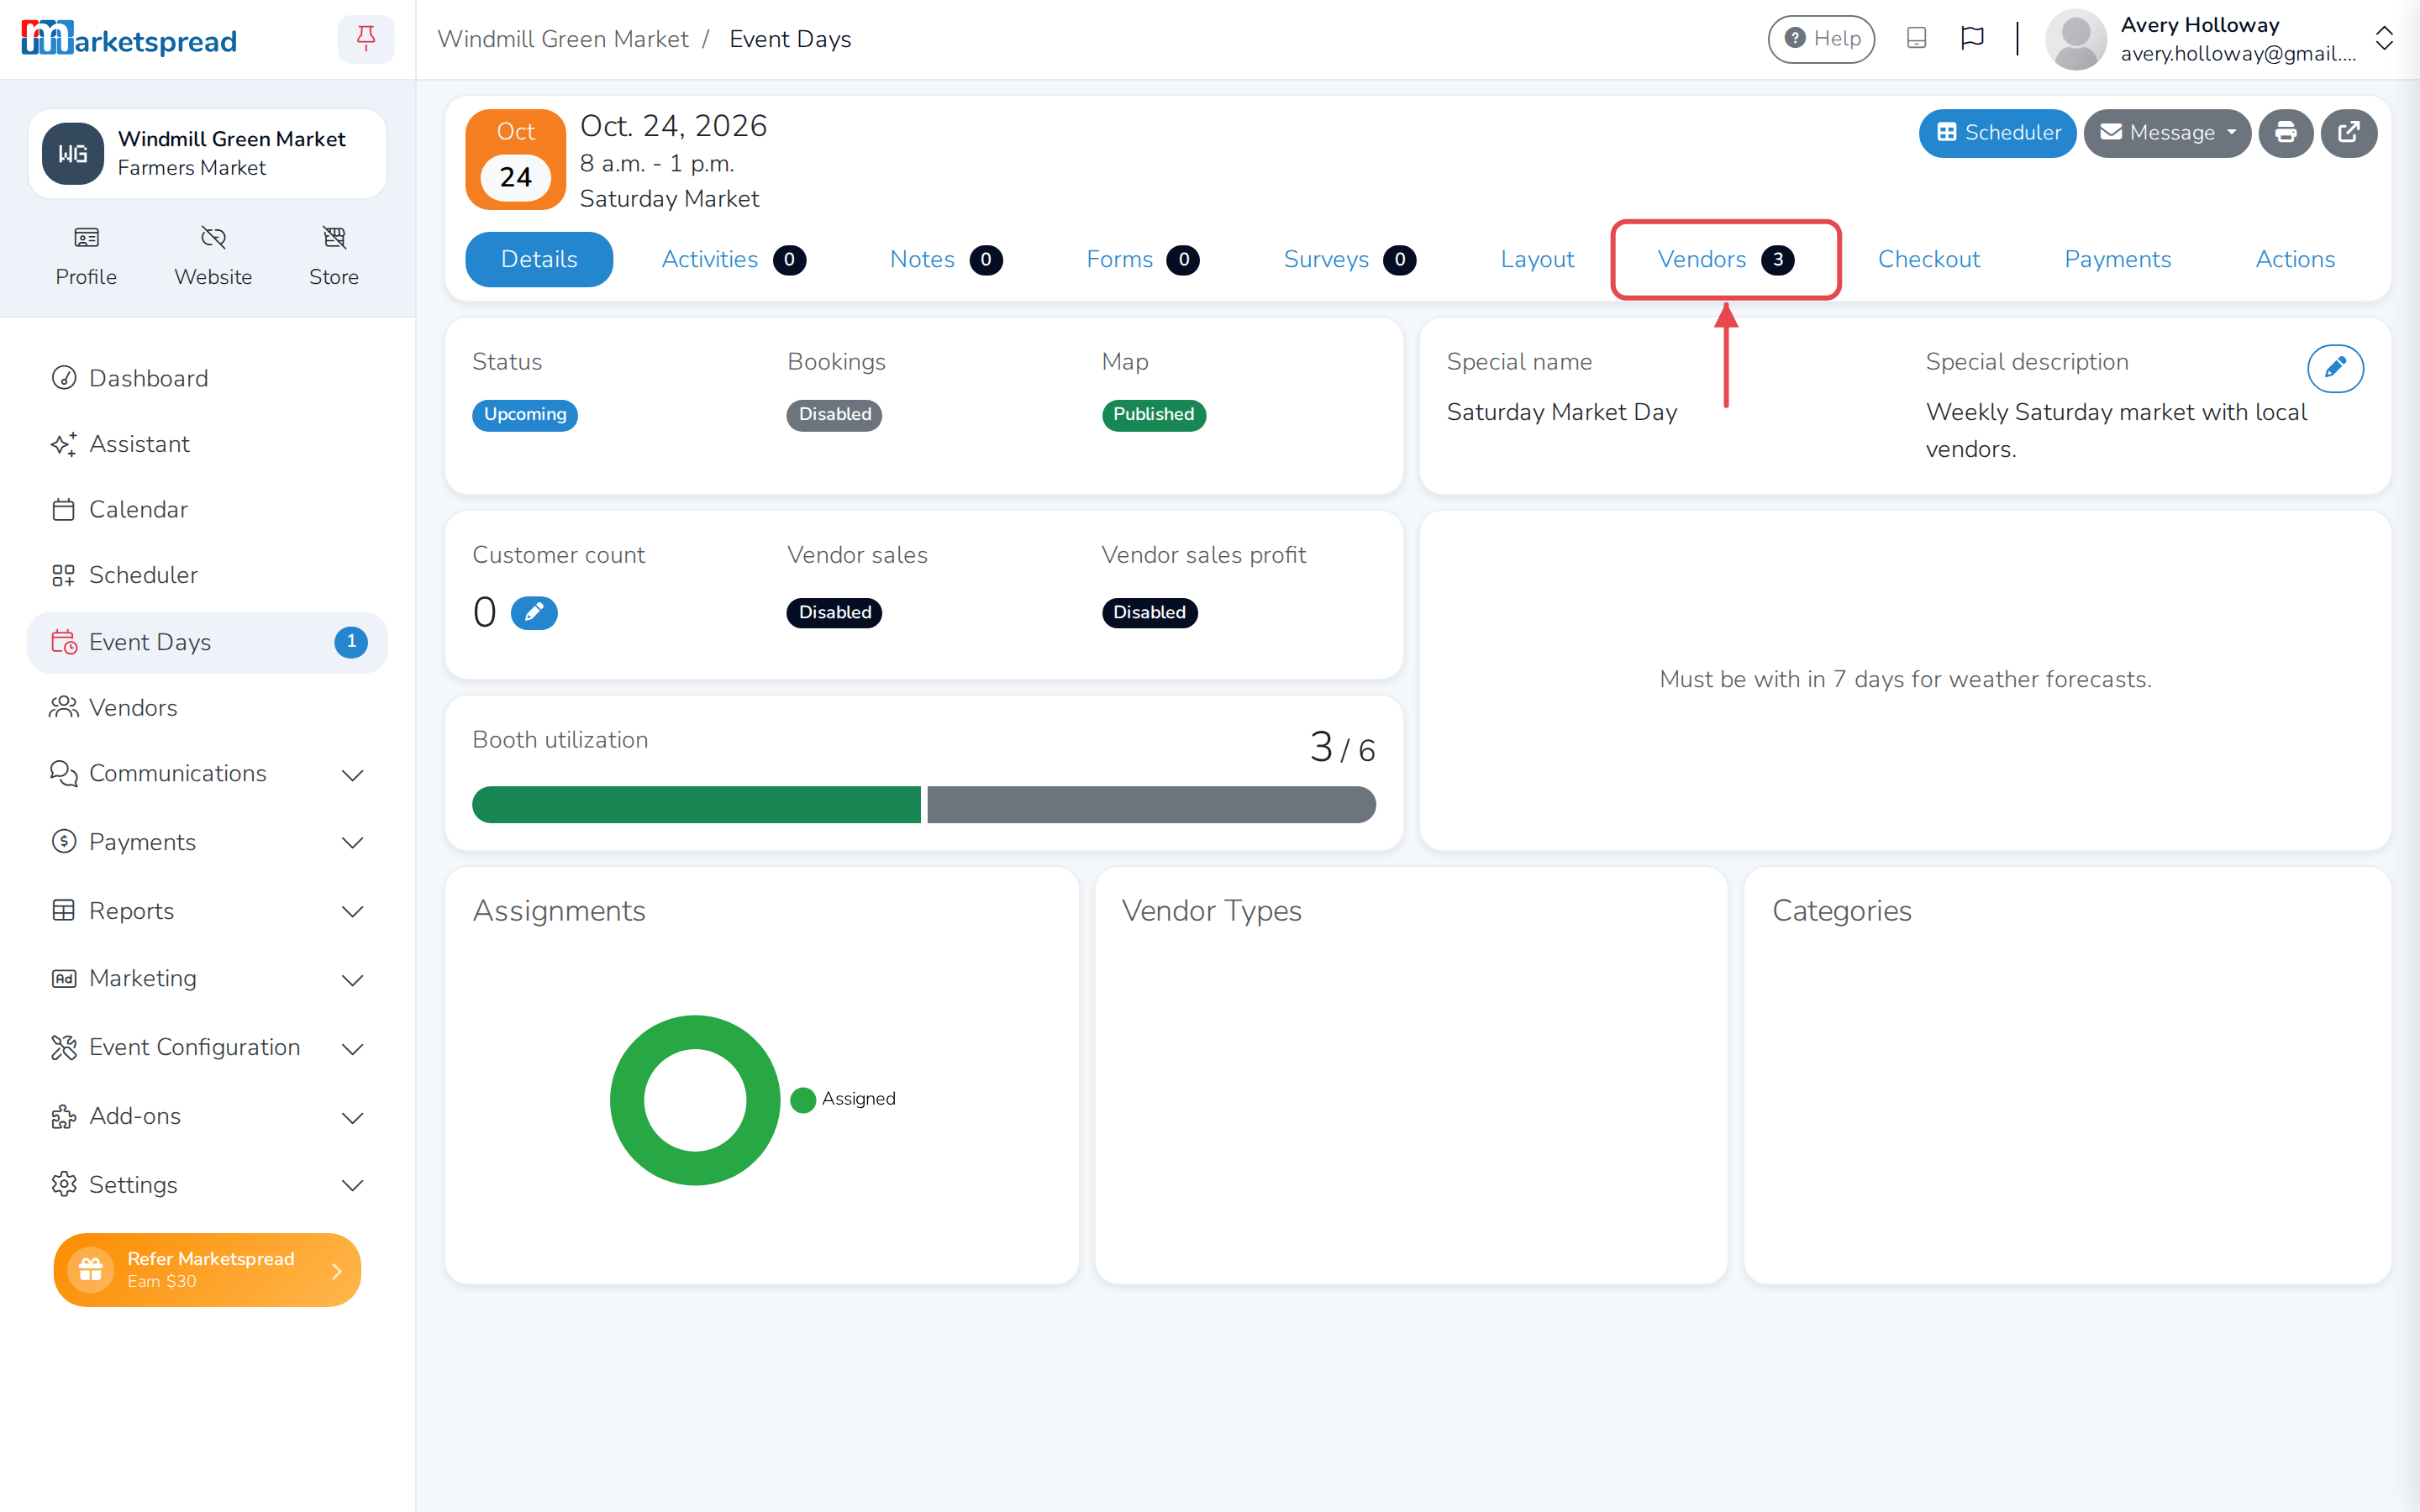Open the Forms tab
Screen dimensions: 2420x1512
pyautogui.click(x=1142, y=260)
